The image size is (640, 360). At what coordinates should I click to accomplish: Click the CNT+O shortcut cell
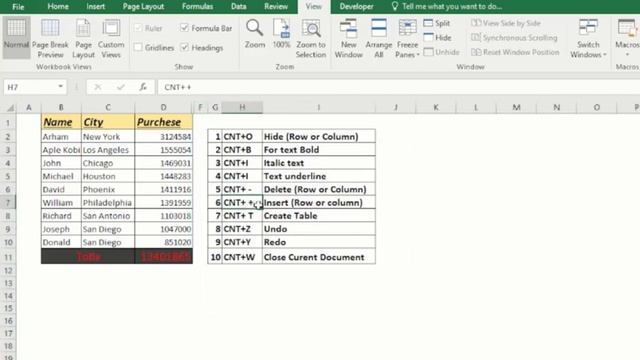click(x=242, y=137)
